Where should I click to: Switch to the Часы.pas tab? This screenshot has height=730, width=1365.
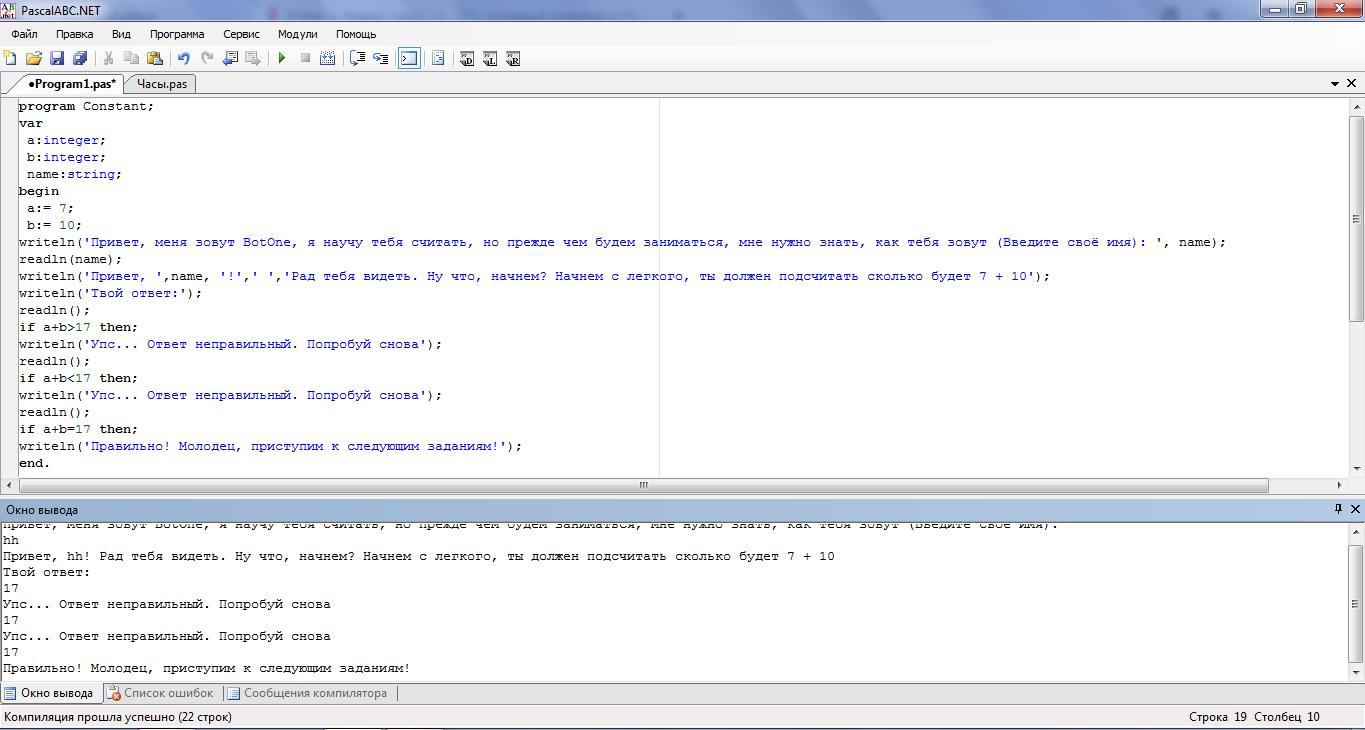[x=162, y=84]
